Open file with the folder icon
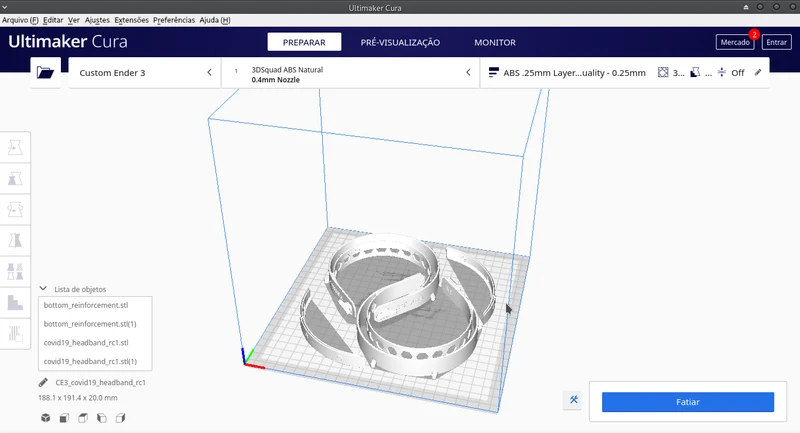The width and height of the screenshot is (800, 433). click(45, 72)
